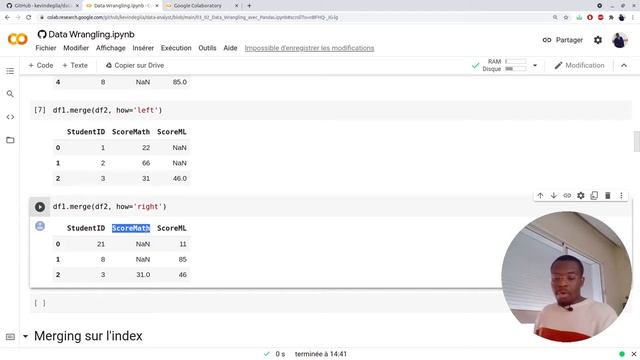Click the notebook vertical scrollbar thumb

(x=636, y=141)
